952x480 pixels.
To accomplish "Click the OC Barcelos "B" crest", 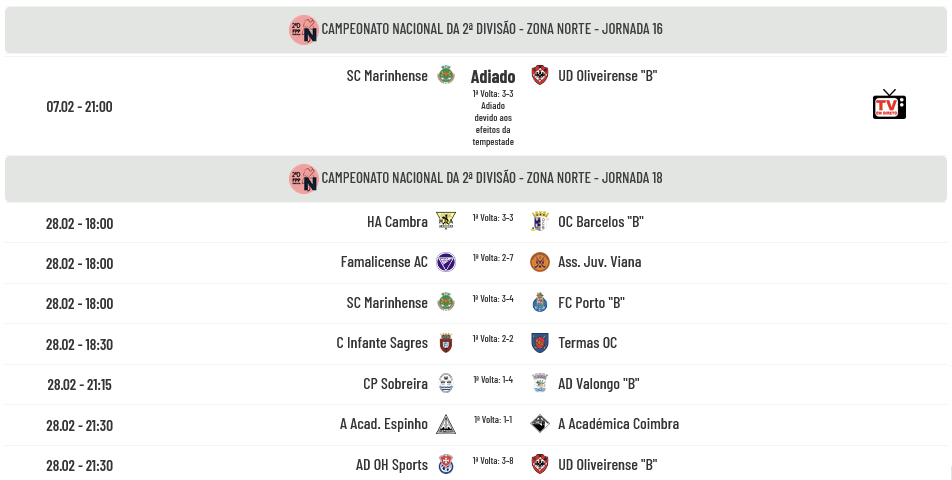I will pos(540,222).
